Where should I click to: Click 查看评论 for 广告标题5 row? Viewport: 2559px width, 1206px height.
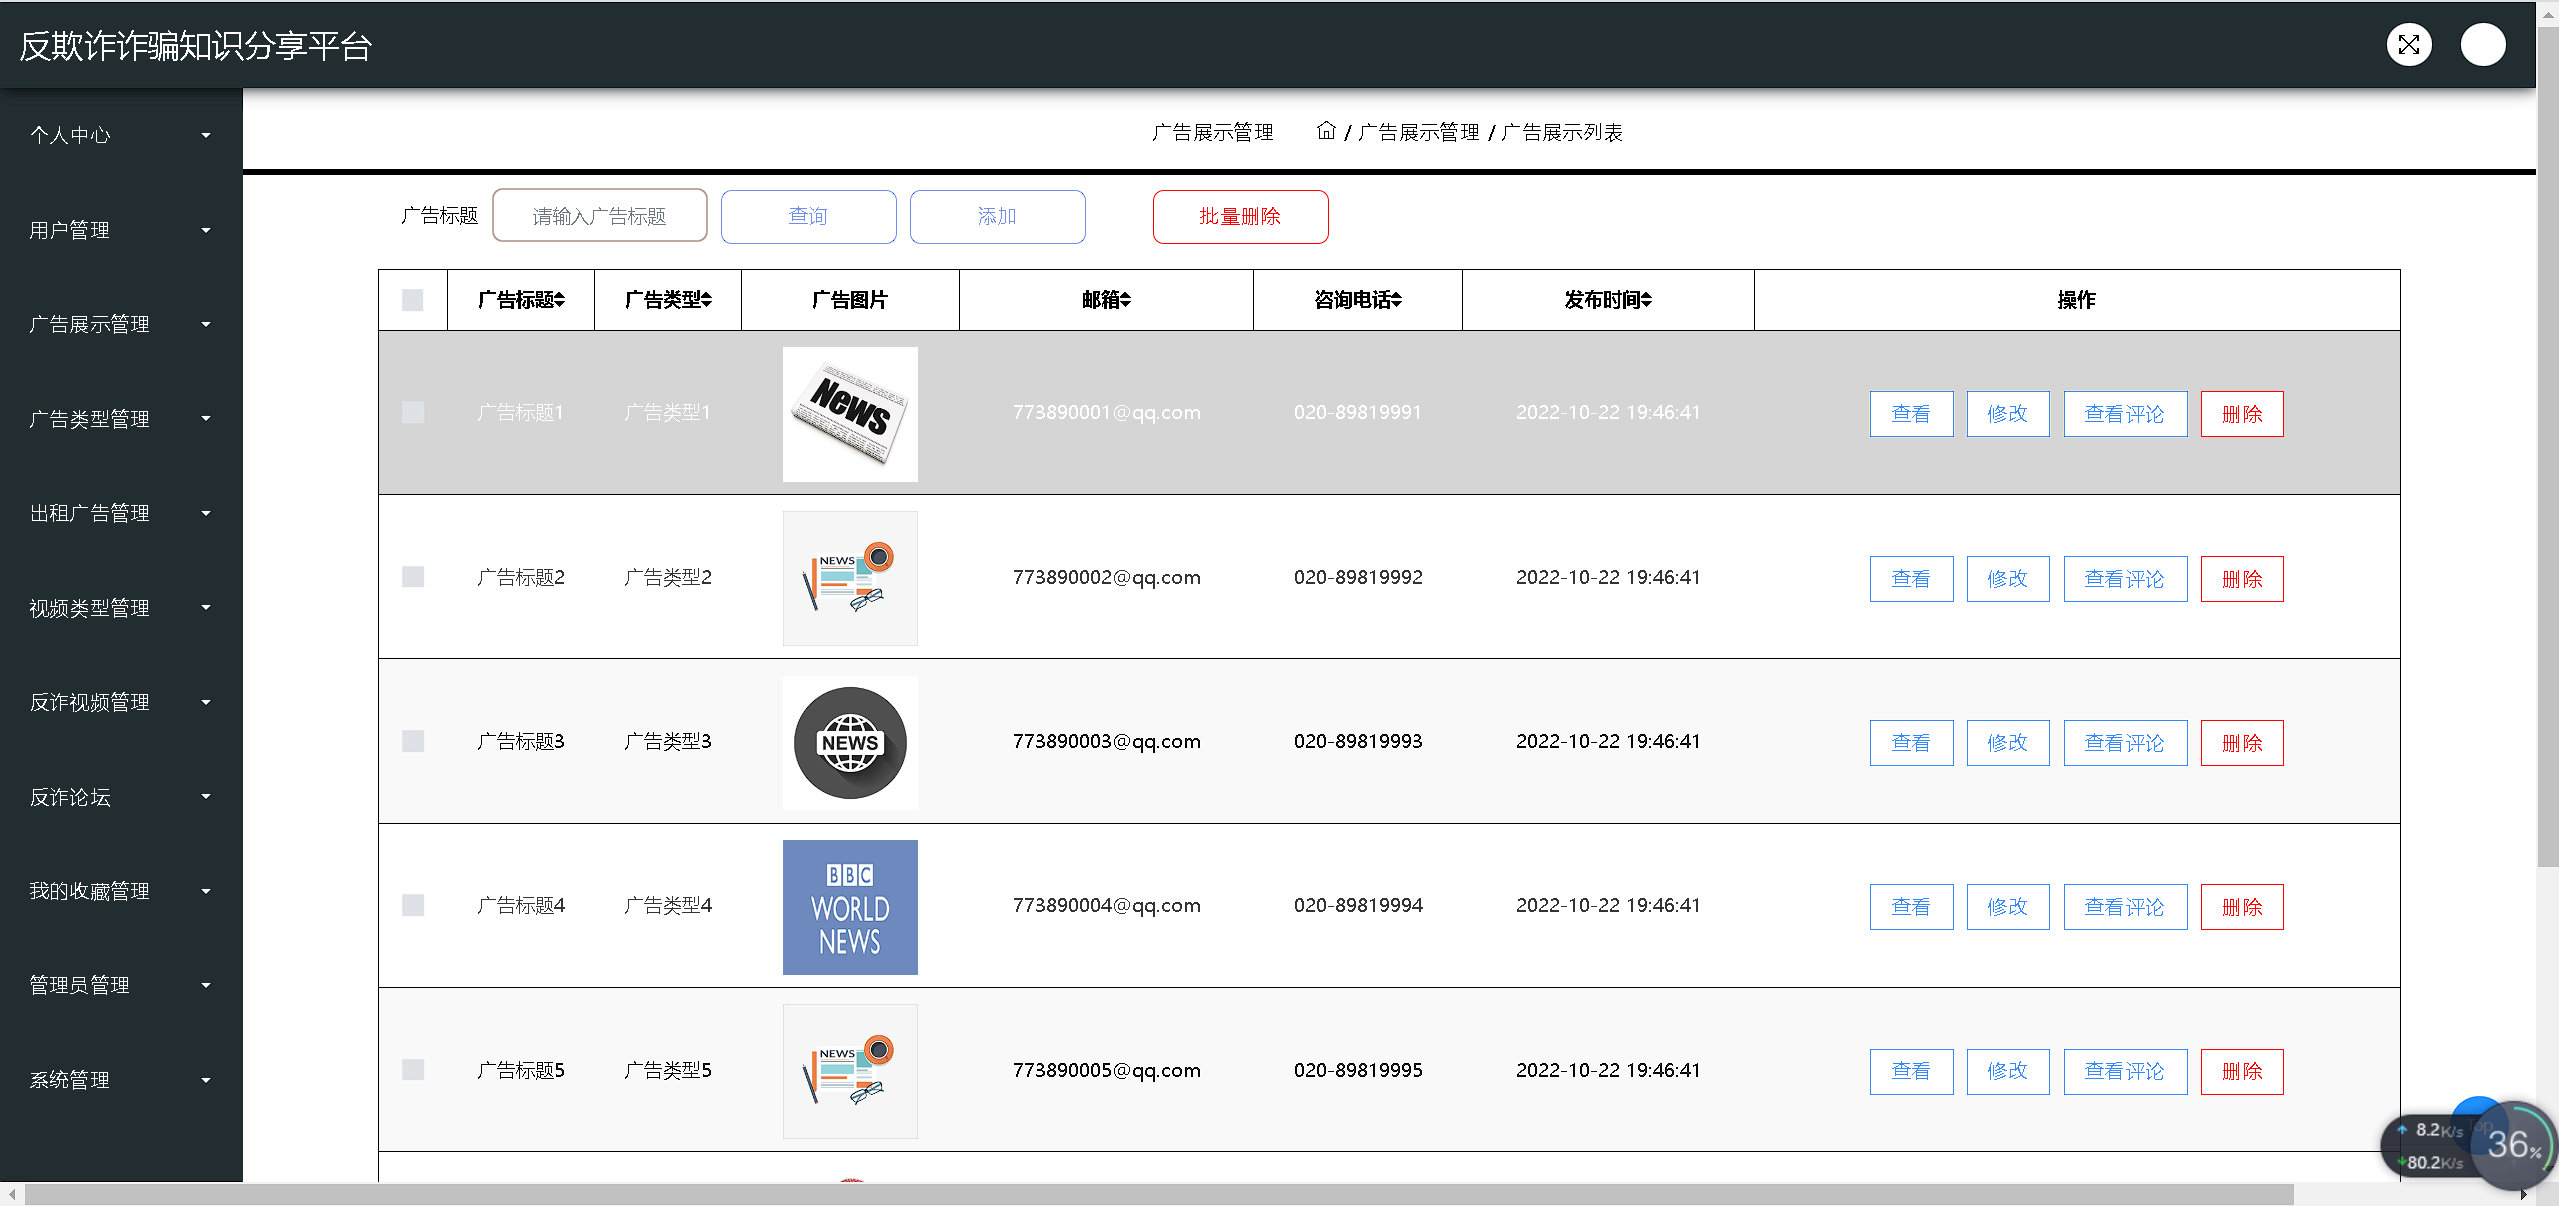[2125, 1072]
